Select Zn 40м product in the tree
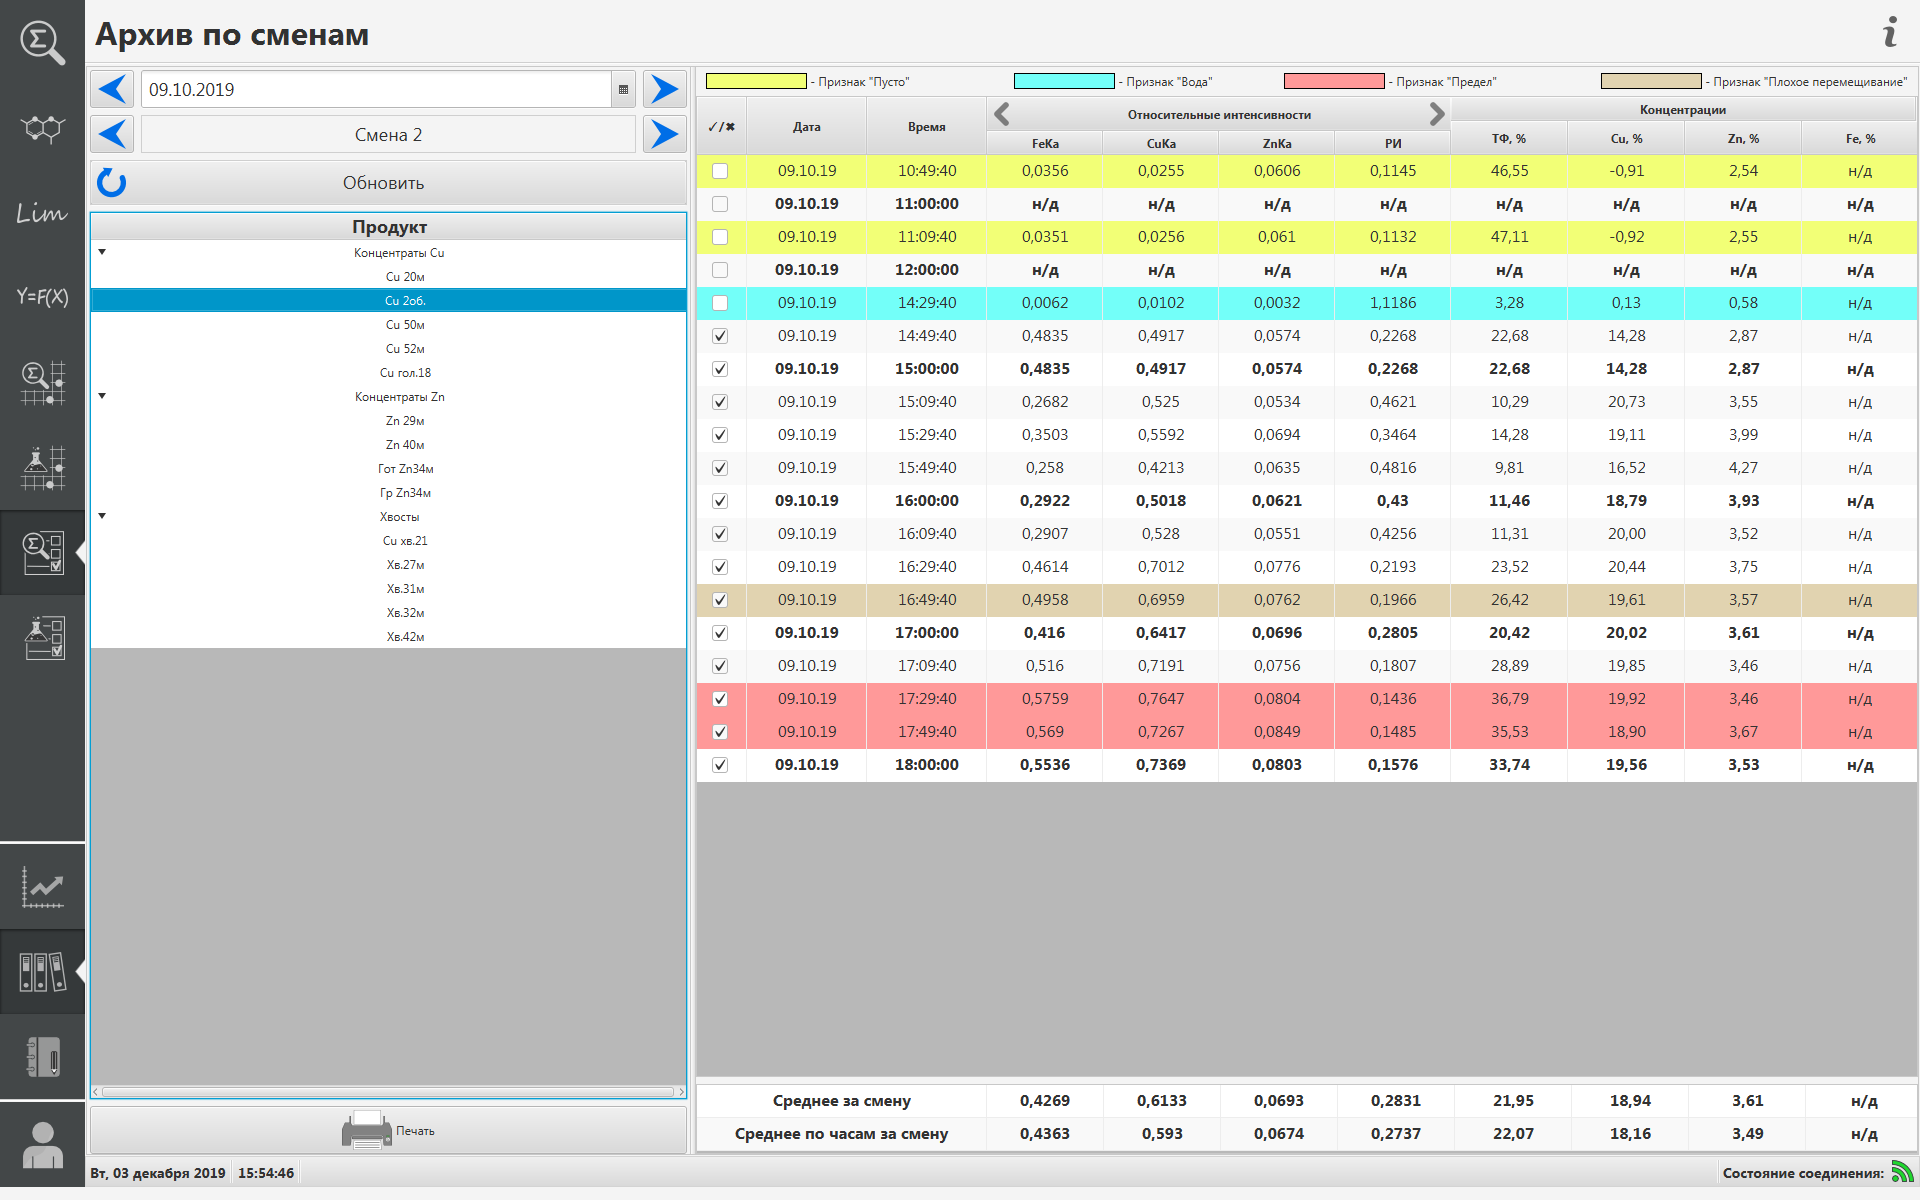The height and width of the screenshot is (1200, 1920). (404, 445)
